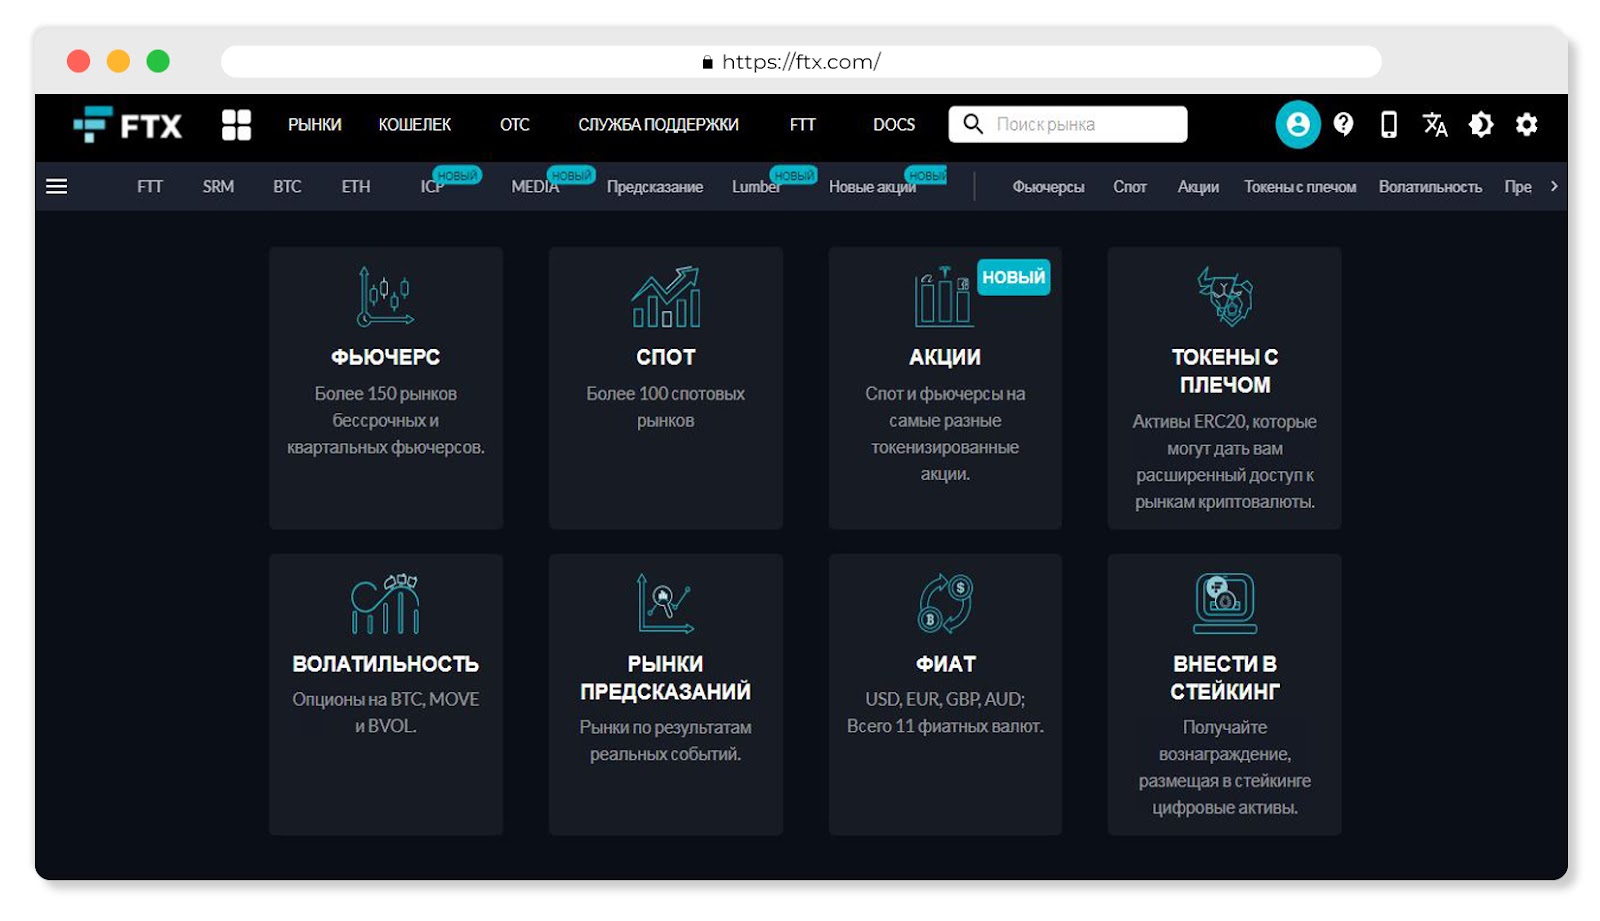This screenshot has width=1600, height=921.
Task: Select the Акции category tab
Action: (x=1198, y=187)
